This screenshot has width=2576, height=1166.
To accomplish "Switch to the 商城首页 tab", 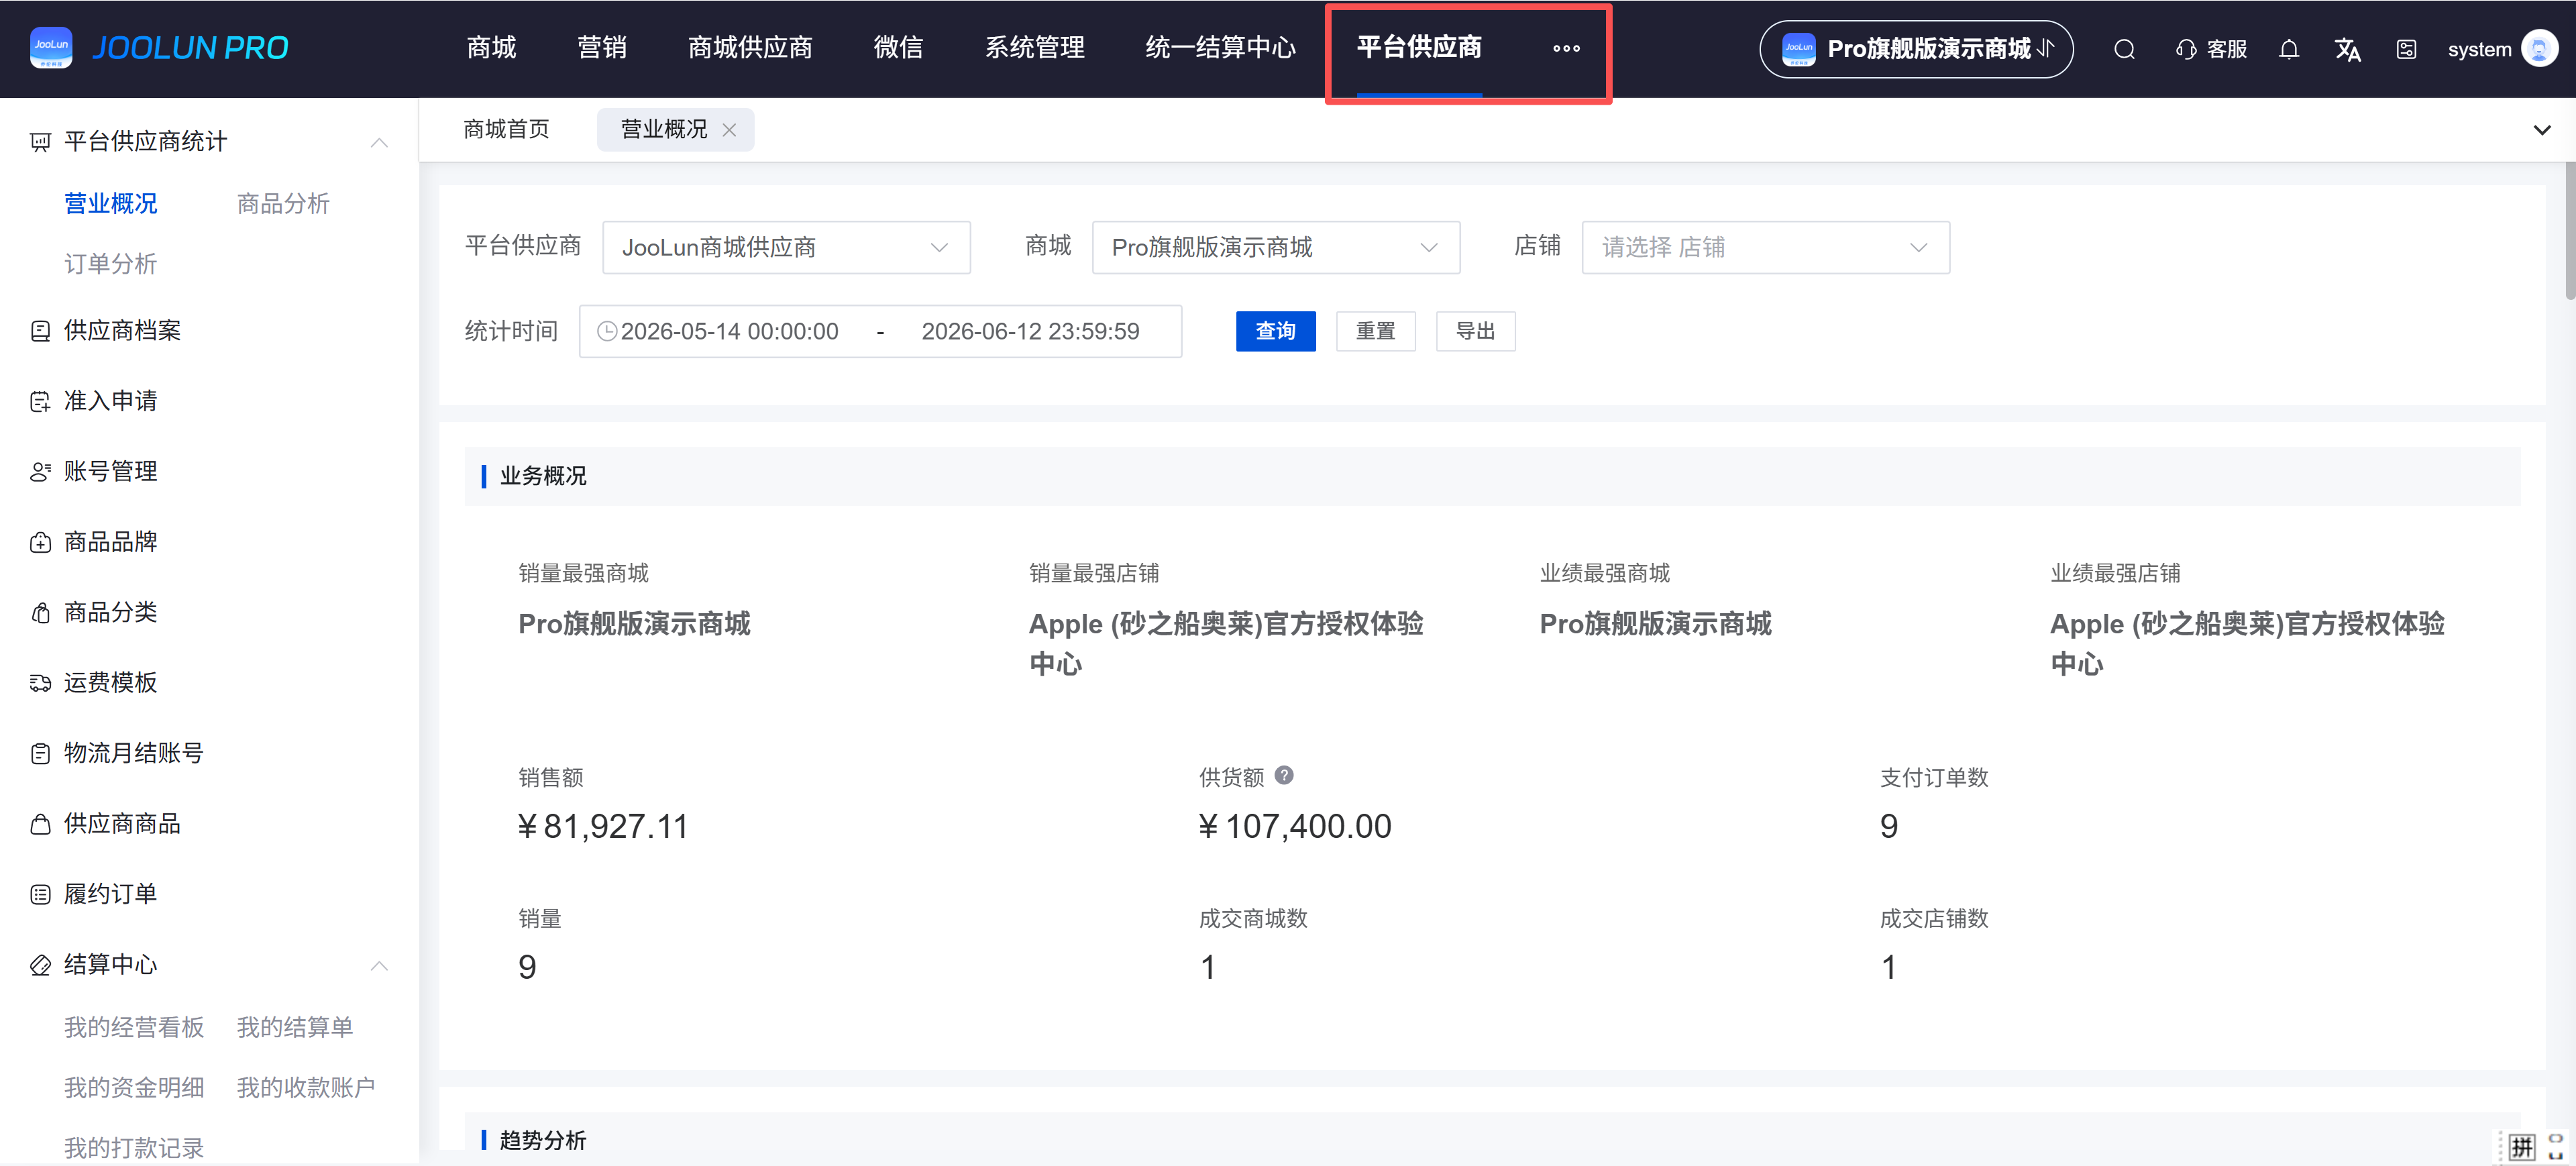I will click(506, 130).
